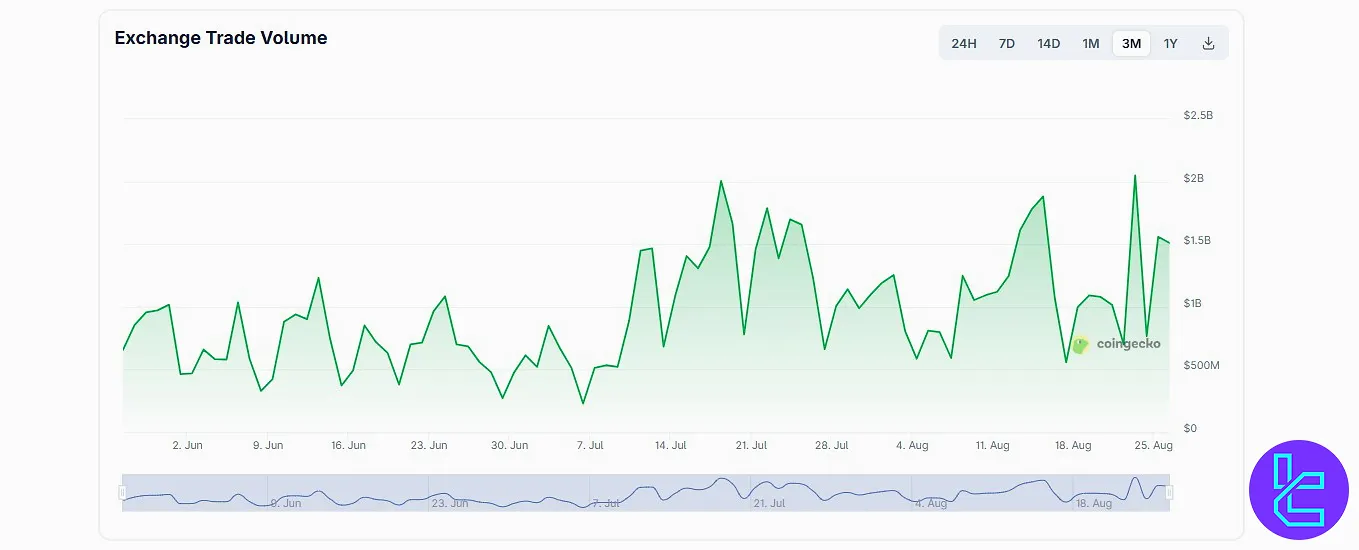The height and width of the screenshot is (550, 1359).
Task: Download the chart data via download icon
Action: point(1208,43)
